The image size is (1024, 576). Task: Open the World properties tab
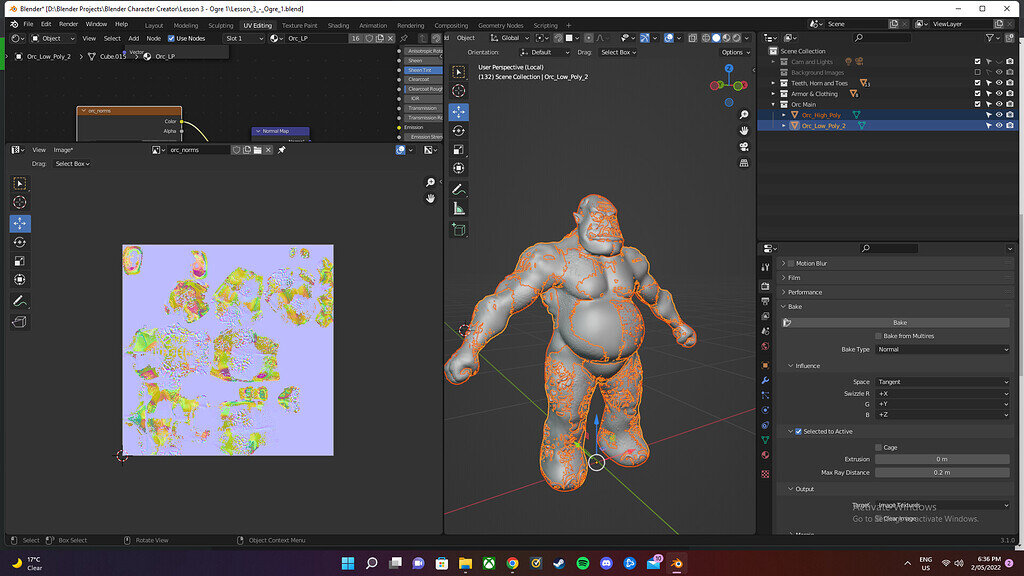point(765,346)
